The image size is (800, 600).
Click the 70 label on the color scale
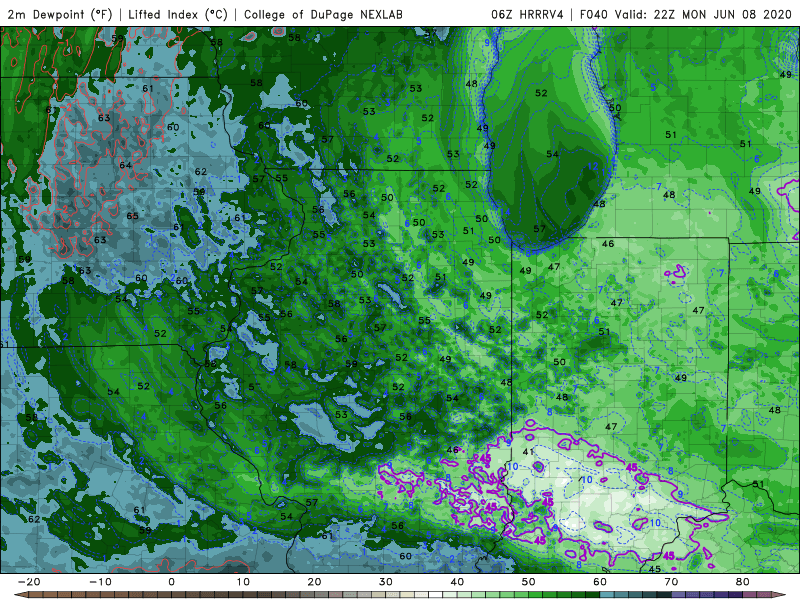point(671,582)
